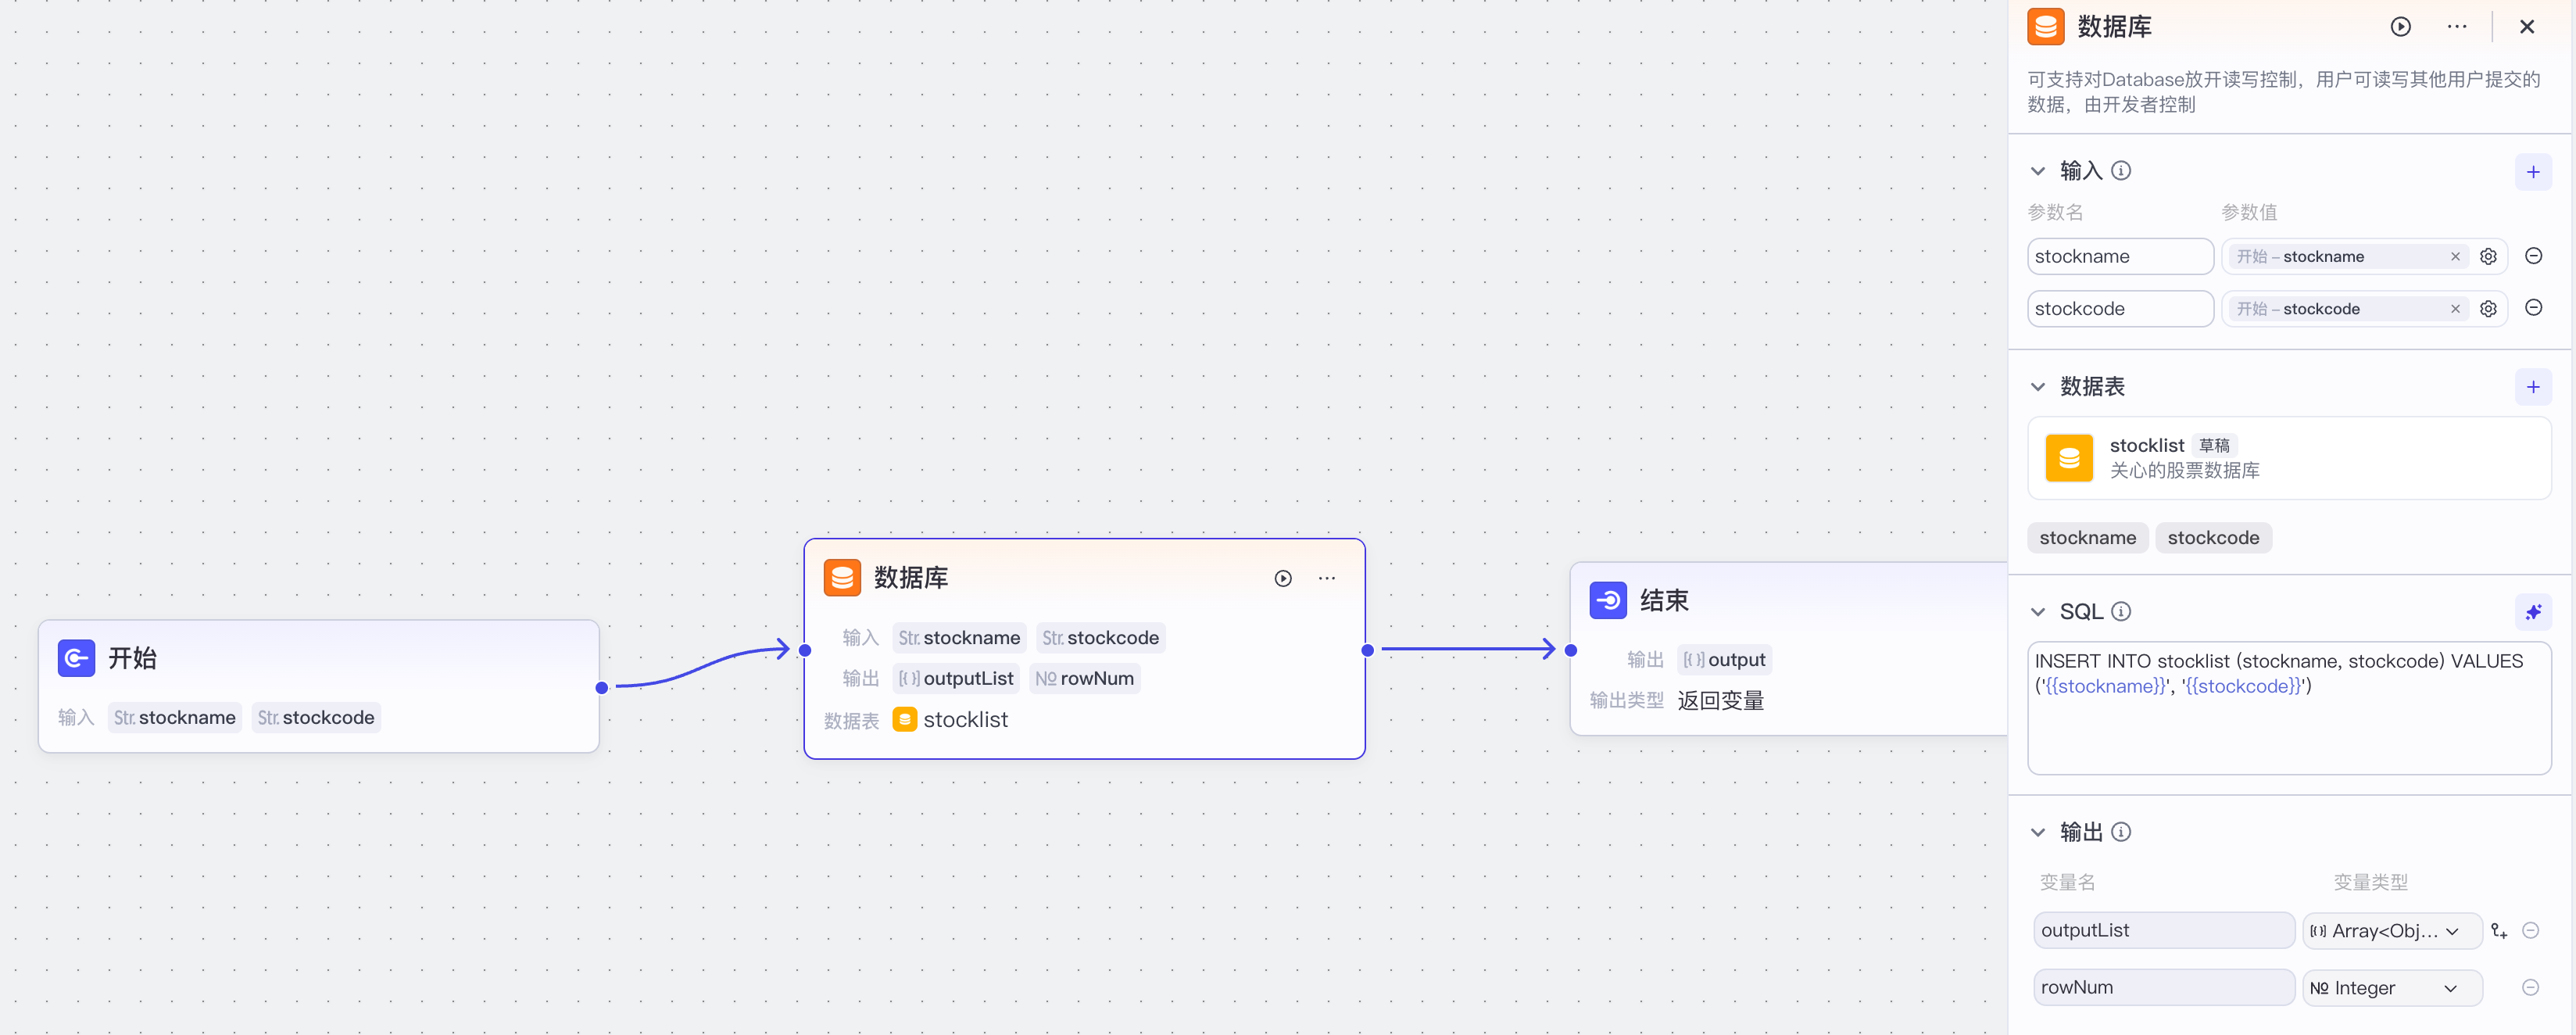Remove the stockcode input parameter
Image resolution: width=2576 pixels, height=1035 pixels.
(x=2533, y=308)
